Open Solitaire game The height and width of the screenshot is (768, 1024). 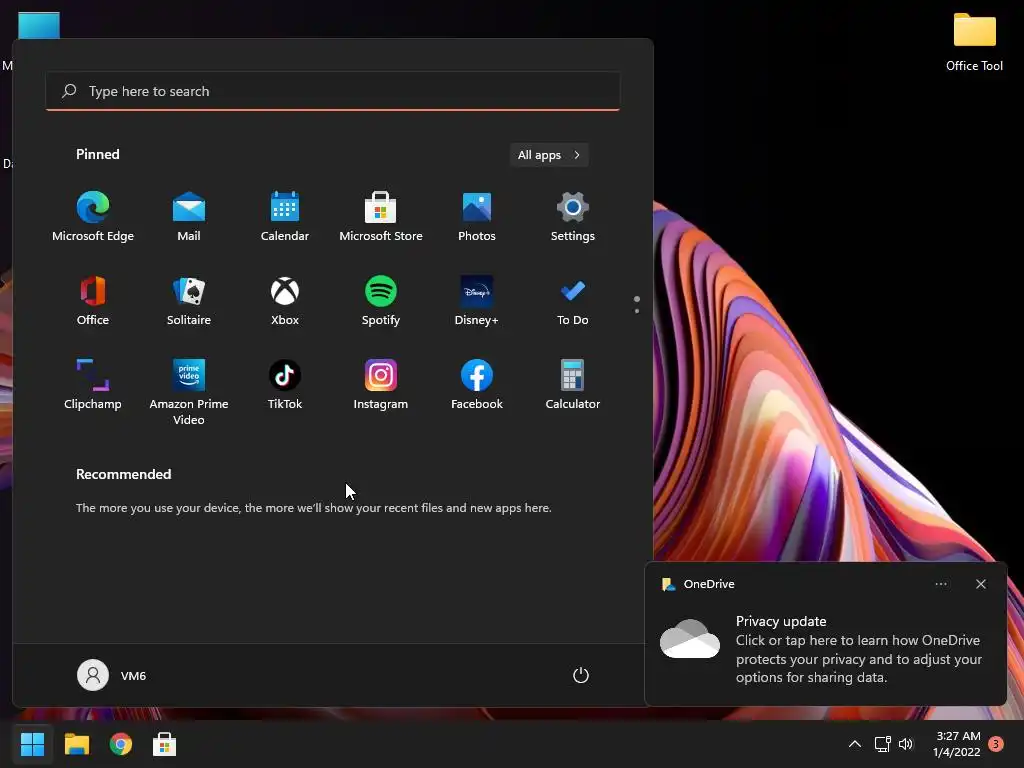189,301
